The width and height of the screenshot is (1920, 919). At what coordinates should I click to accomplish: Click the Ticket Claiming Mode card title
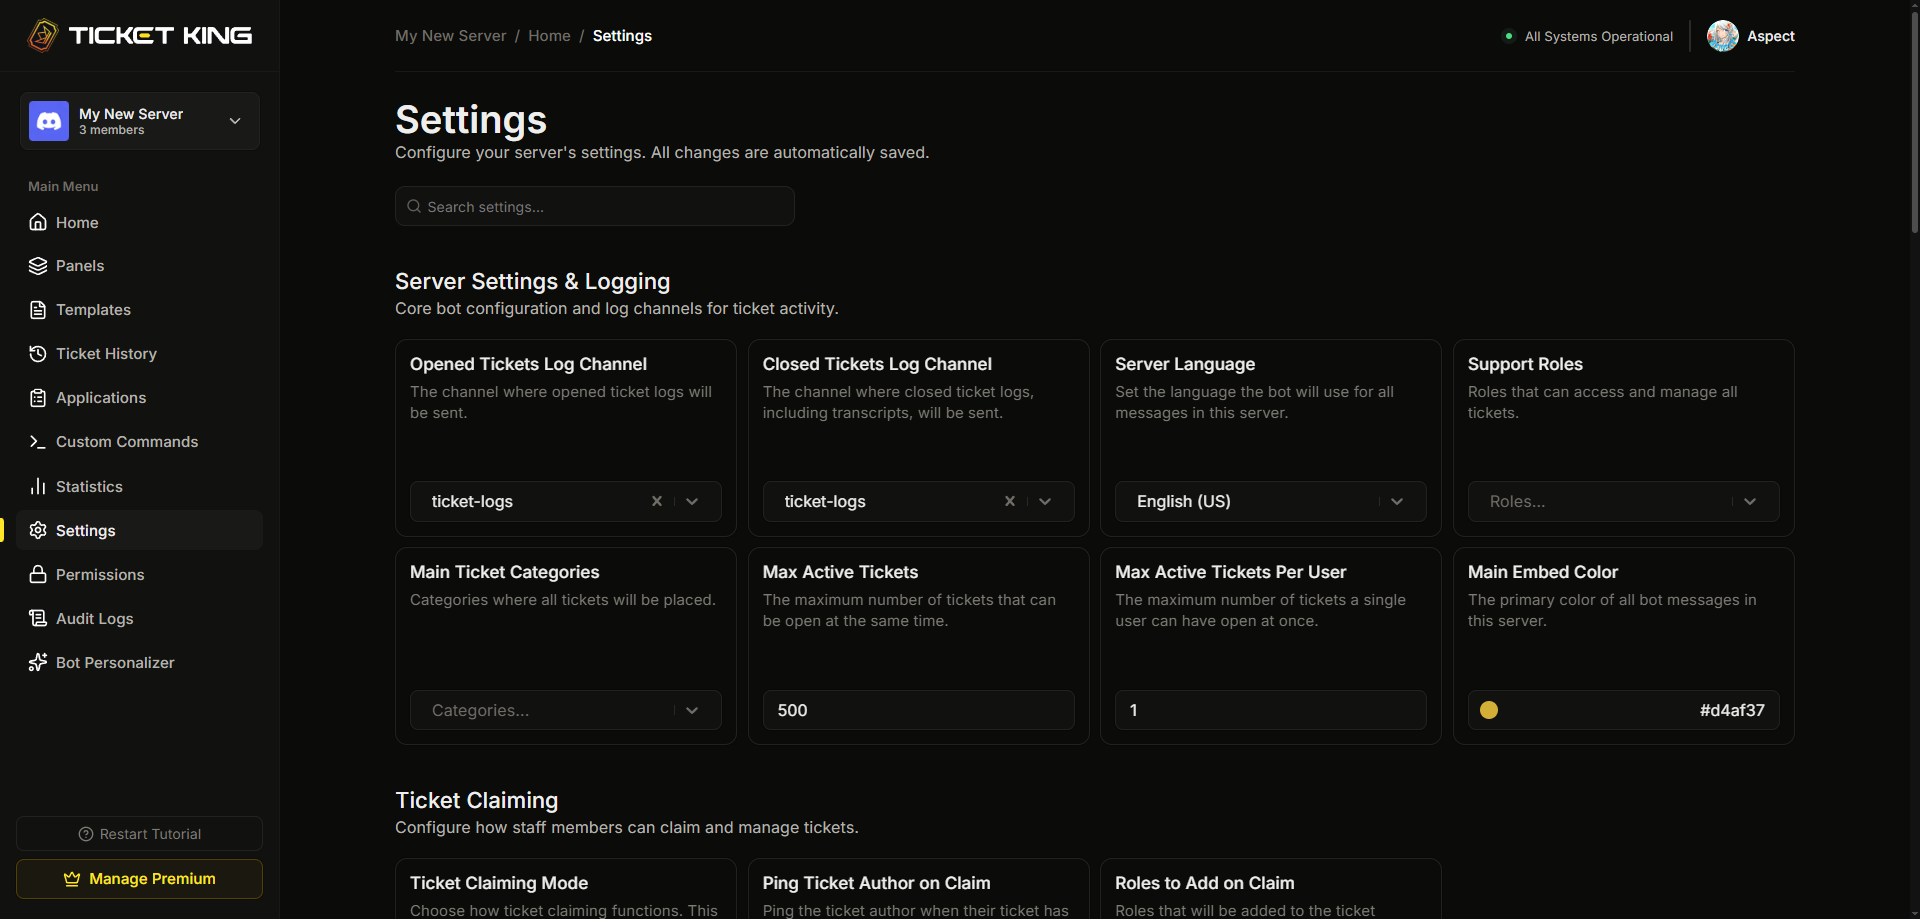[499, 883]
